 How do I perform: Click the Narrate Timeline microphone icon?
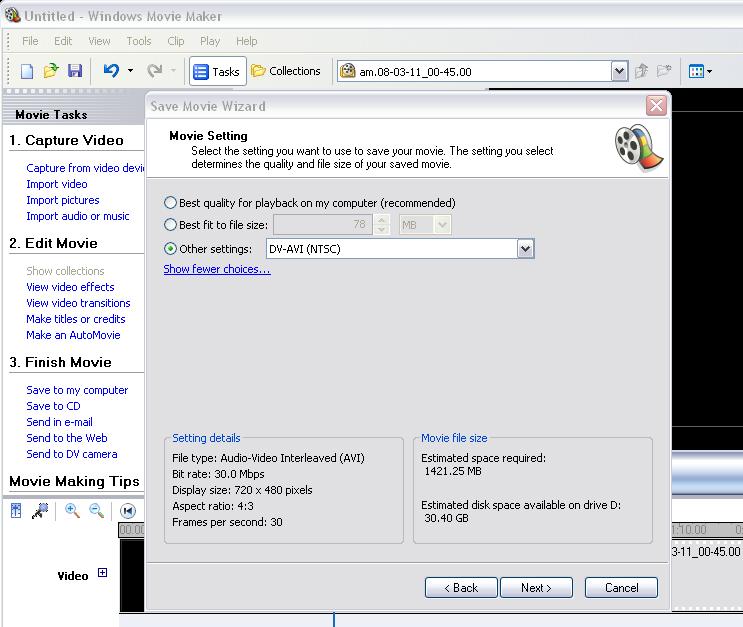[40, 510]
